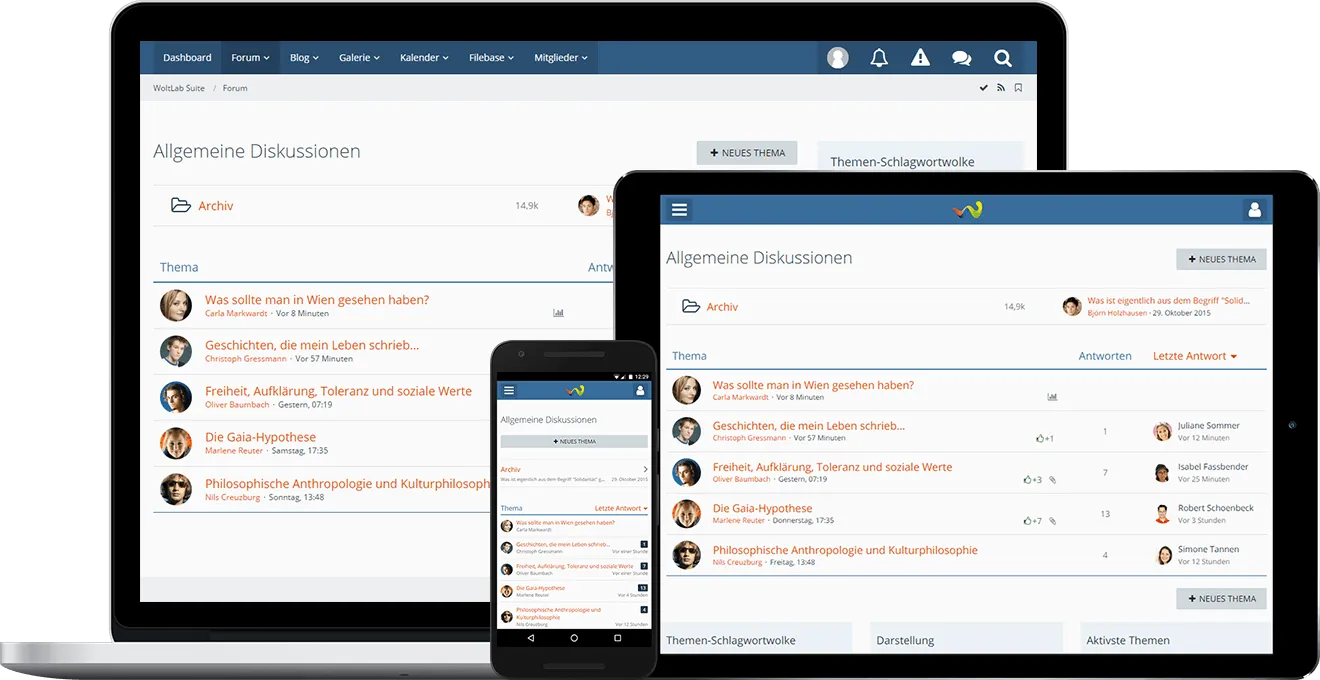
Task: Expand the Forum dropdown menu
Action: 250,58
